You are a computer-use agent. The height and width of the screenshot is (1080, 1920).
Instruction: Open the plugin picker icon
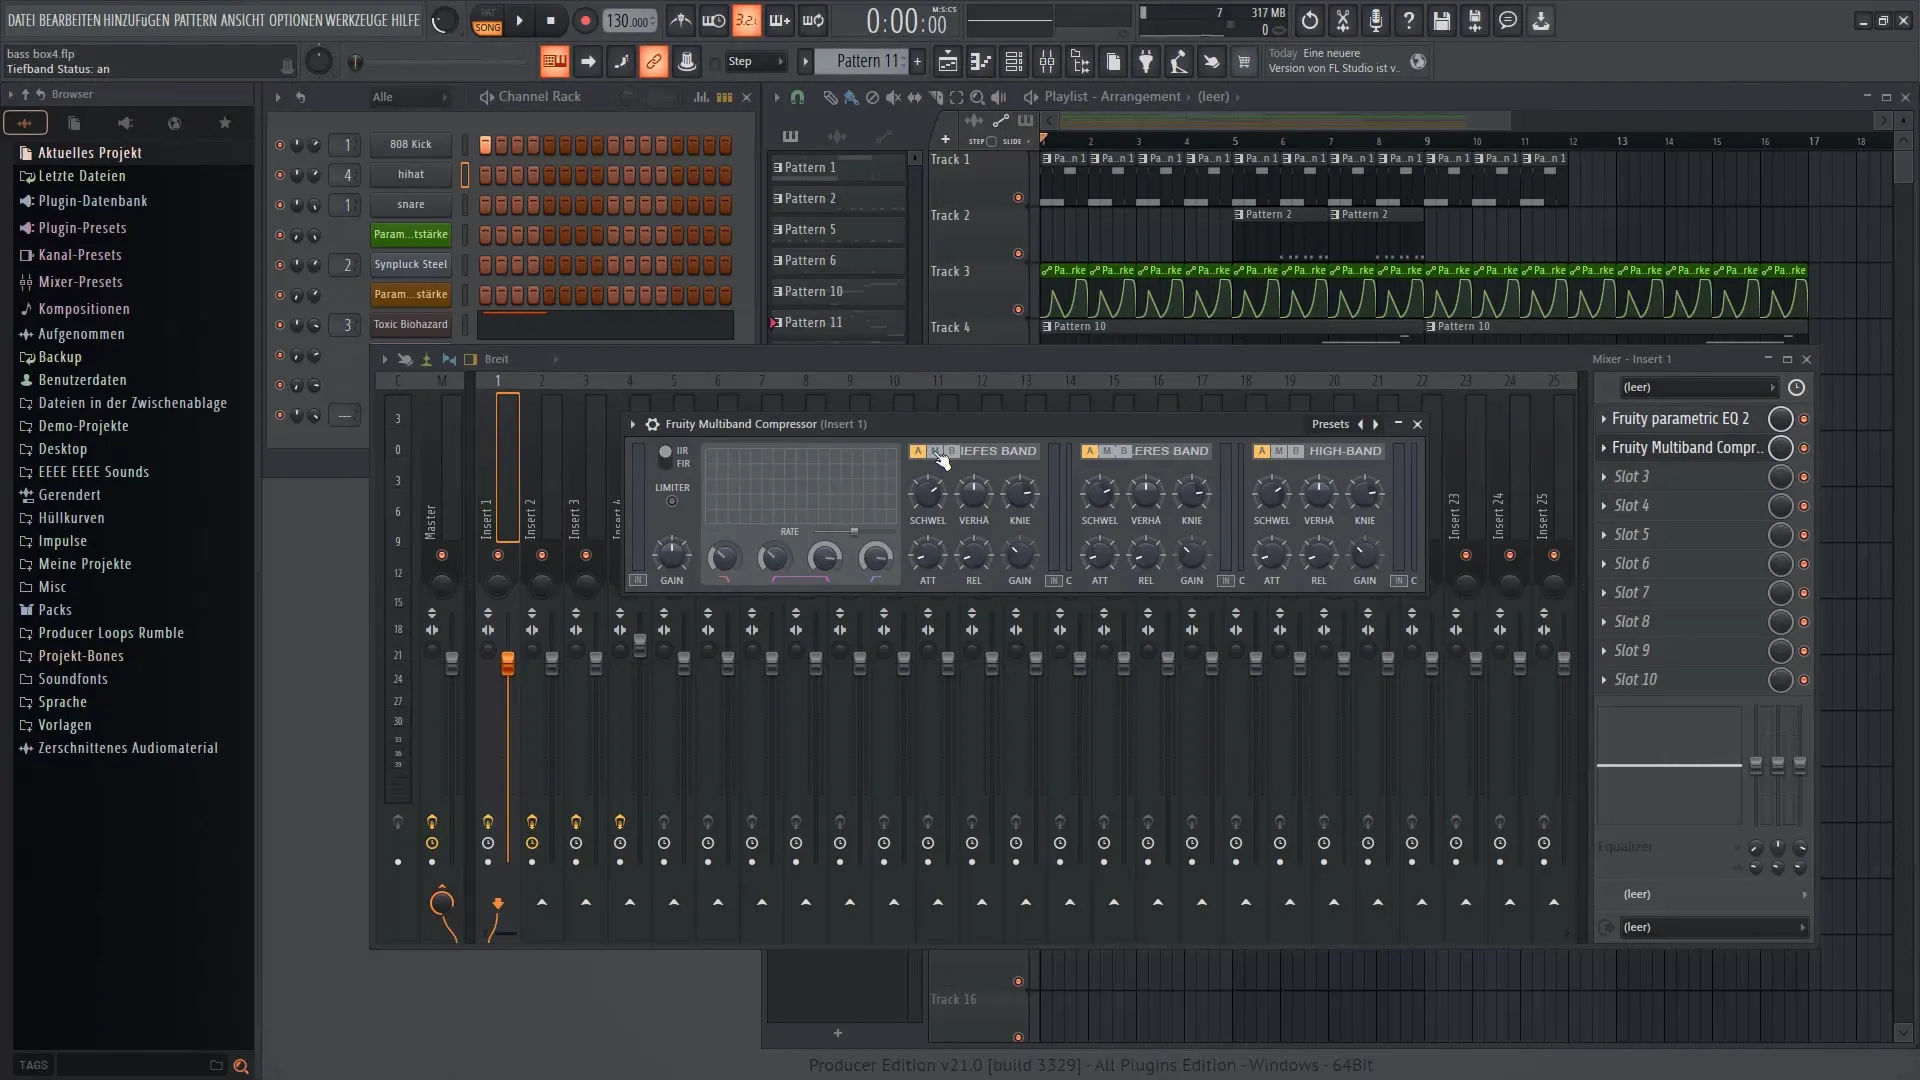1146,62
